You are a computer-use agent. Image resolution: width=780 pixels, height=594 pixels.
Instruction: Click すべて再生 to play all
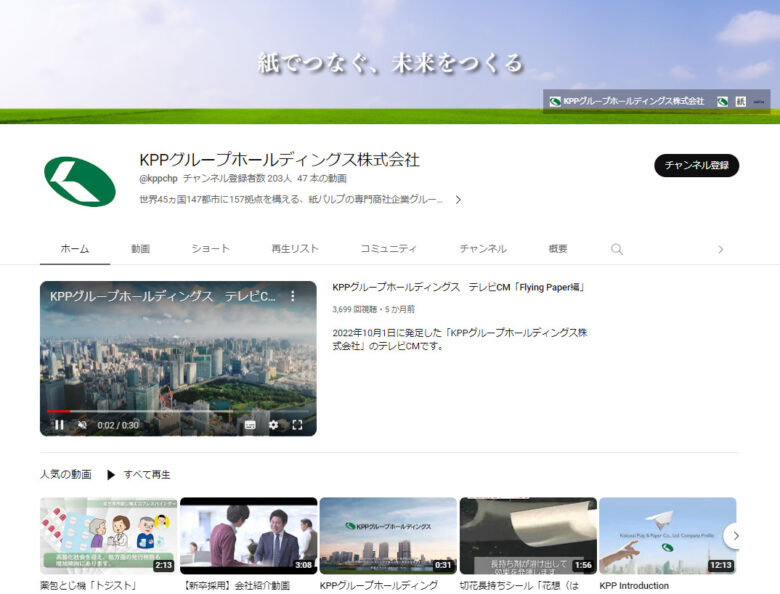[147, 475]
